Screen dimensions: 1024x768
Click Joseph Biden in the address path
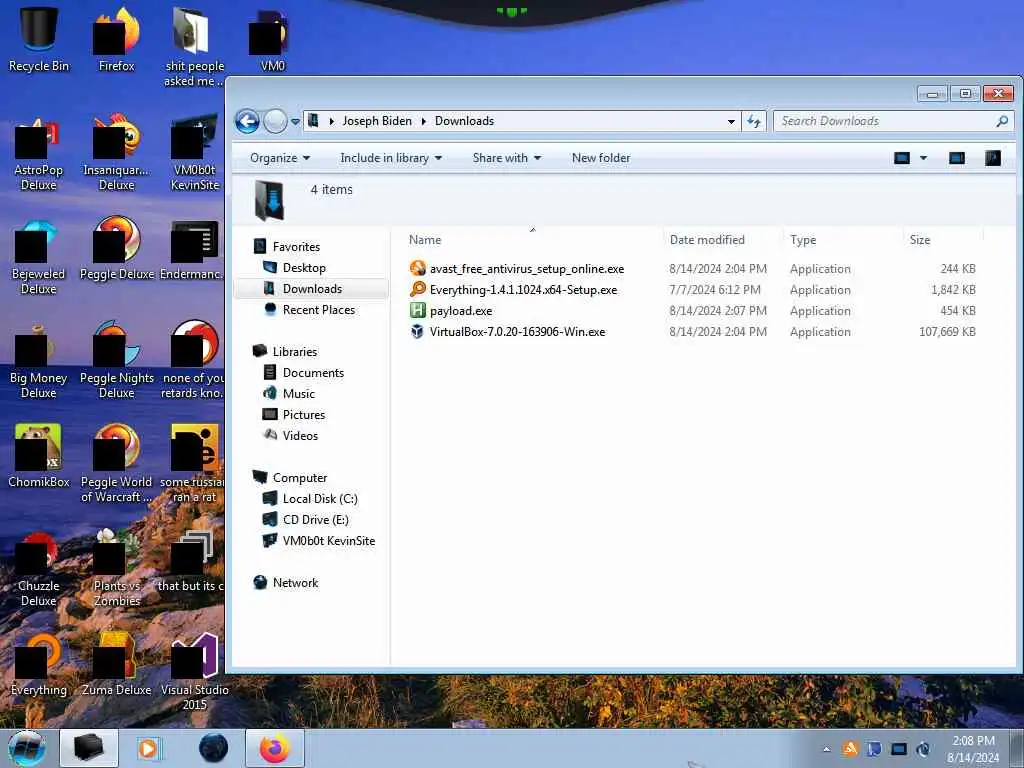(x=377, y=121)
